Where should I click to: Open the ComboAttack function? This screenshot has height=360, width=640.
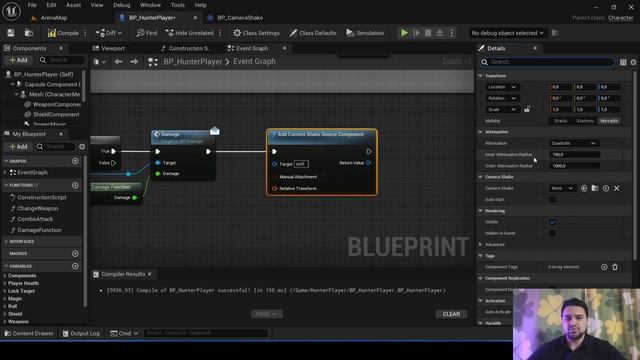(35, 219)
